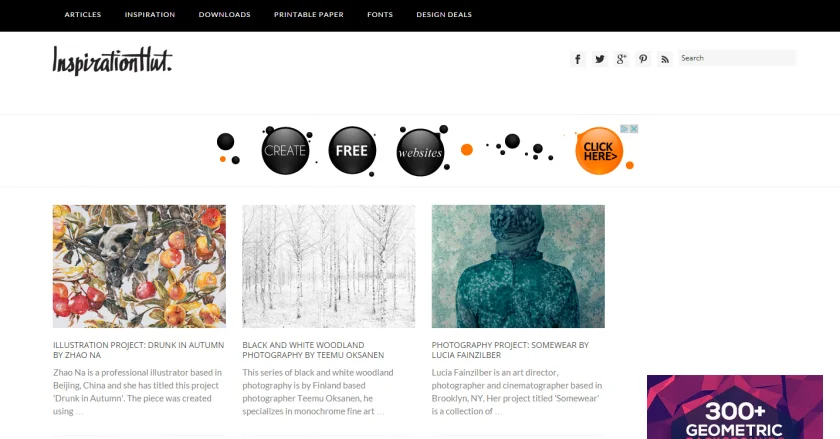The height and width of the screenshot is (439, 840).
Task: Open the Twitter social icon
Action: coord(599,59)
